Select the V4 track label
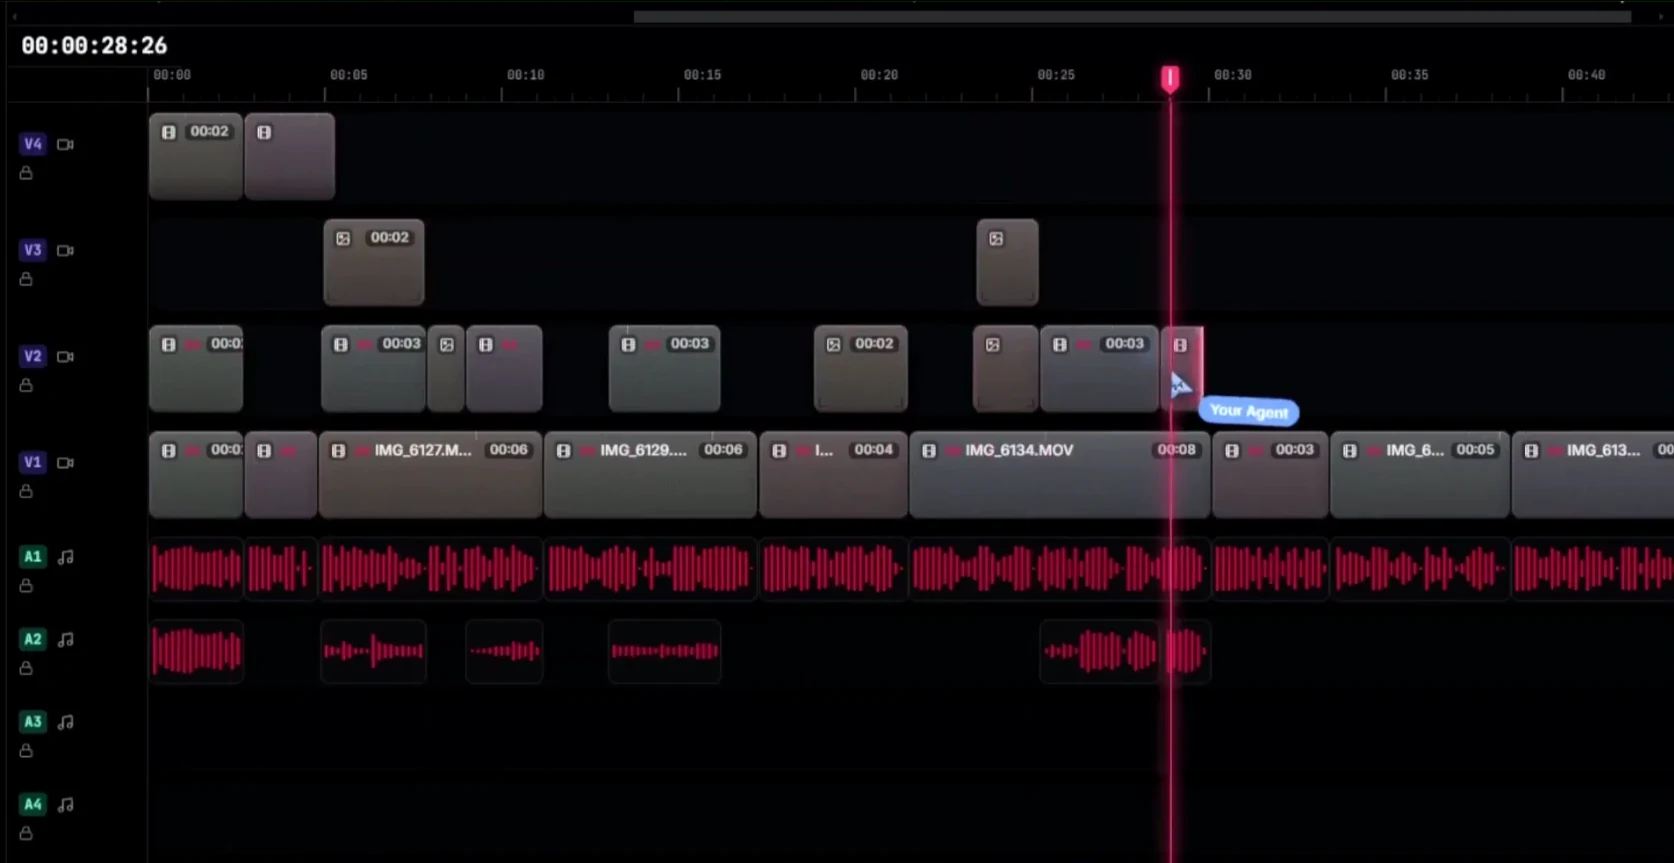Viewport: 1674px width, 863px height. tap(33, 144)
